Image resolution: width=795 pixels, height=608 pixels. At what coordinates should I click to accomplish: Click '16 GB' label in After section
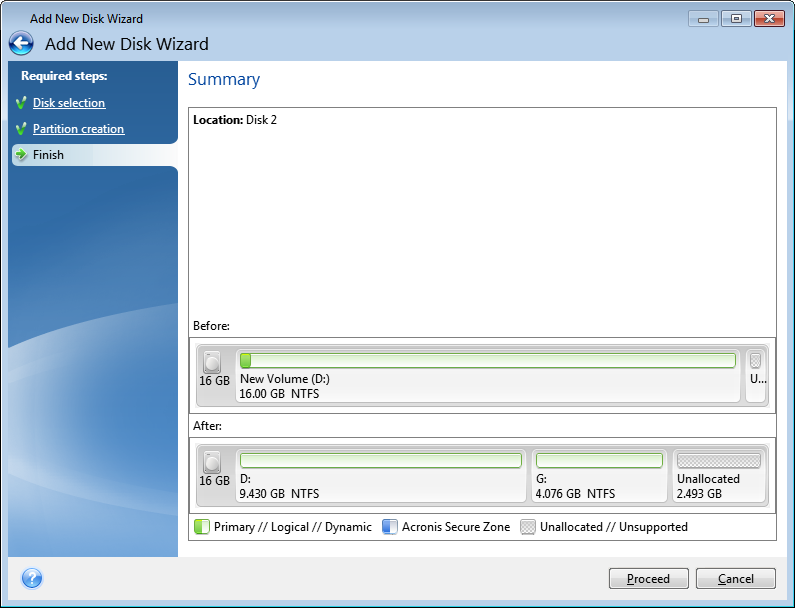pyautogui.click(x=214, y=481)
